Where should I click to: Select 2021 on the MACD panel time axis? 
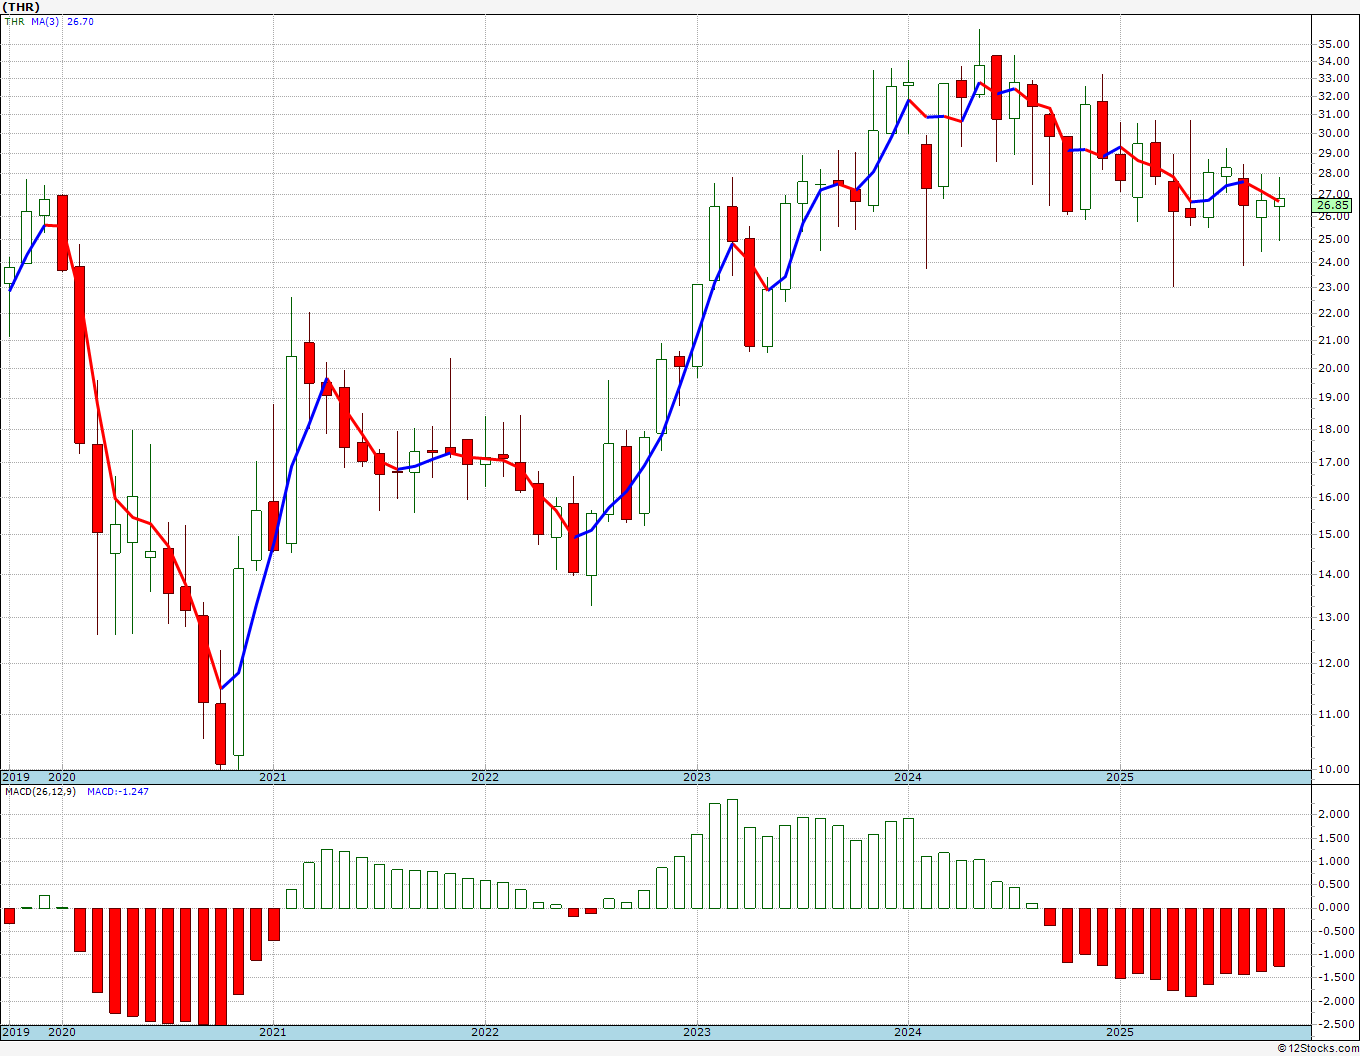273,1032
